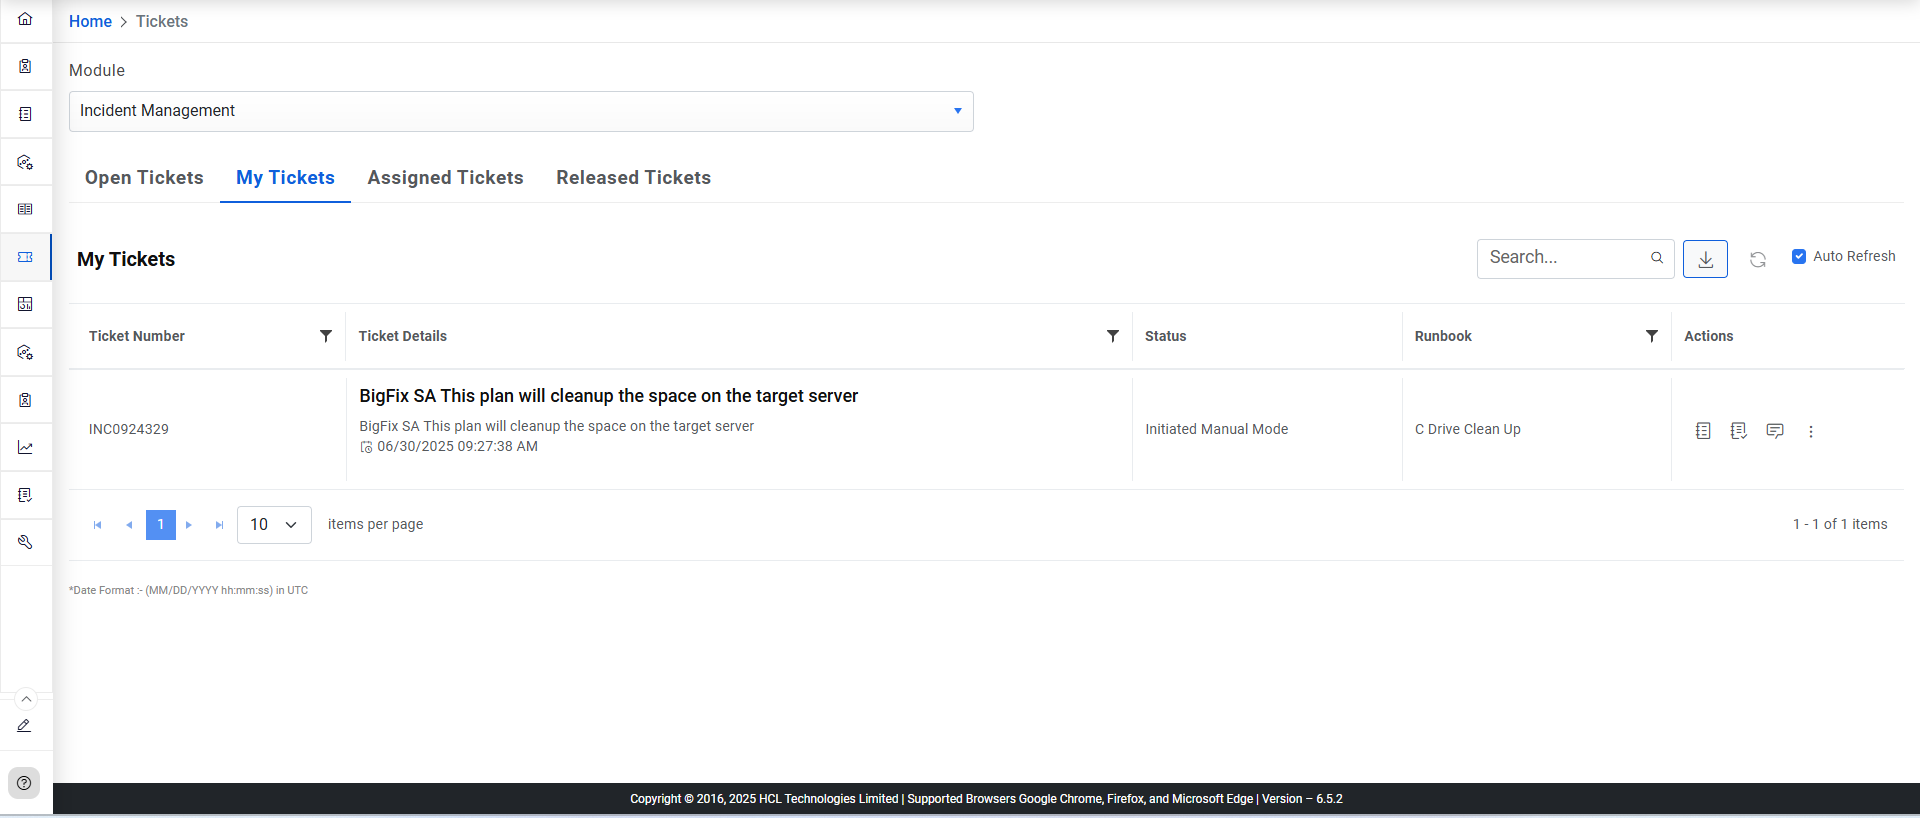Open the more actions vertical ellipsis

pos(1811,431)
